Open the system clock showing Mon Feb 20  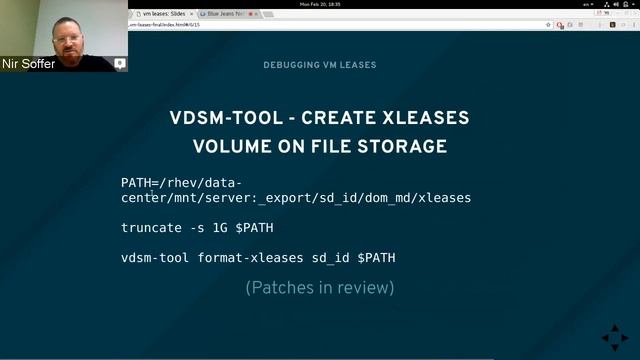(320, 4)
